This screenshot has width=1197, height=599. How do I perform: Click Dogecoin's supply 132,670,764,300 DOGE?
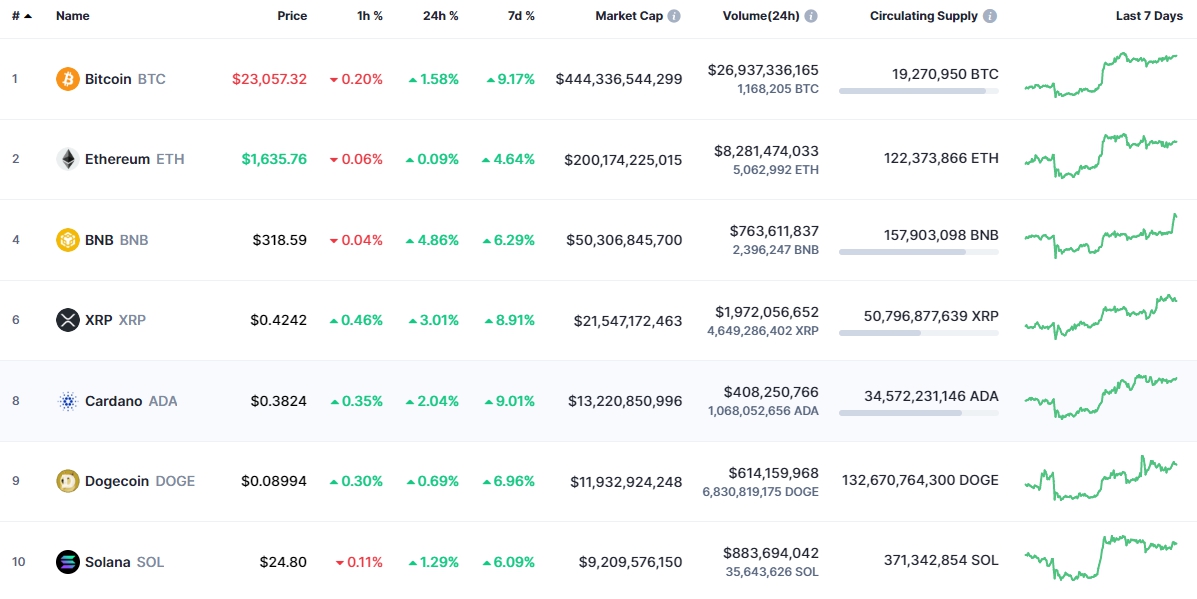coord(920,480)
